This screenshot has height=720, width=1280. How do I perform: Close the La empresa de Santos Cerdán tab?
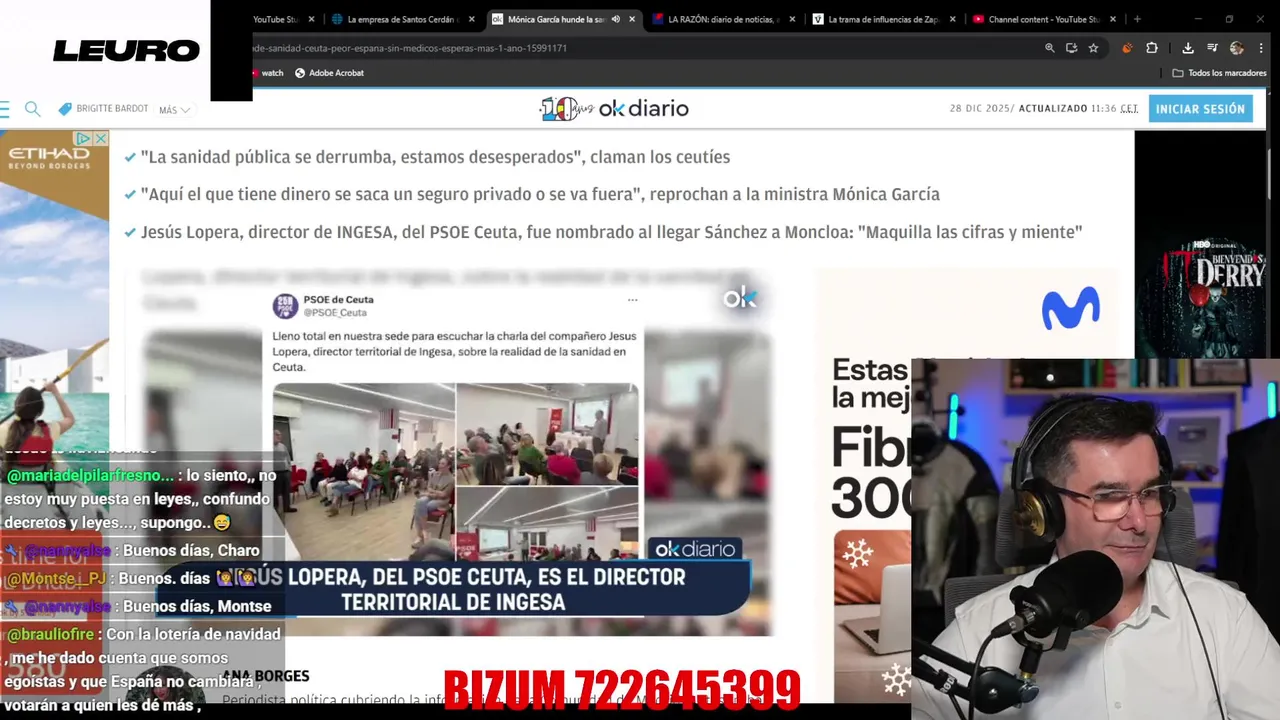click(x=473, y=19)
